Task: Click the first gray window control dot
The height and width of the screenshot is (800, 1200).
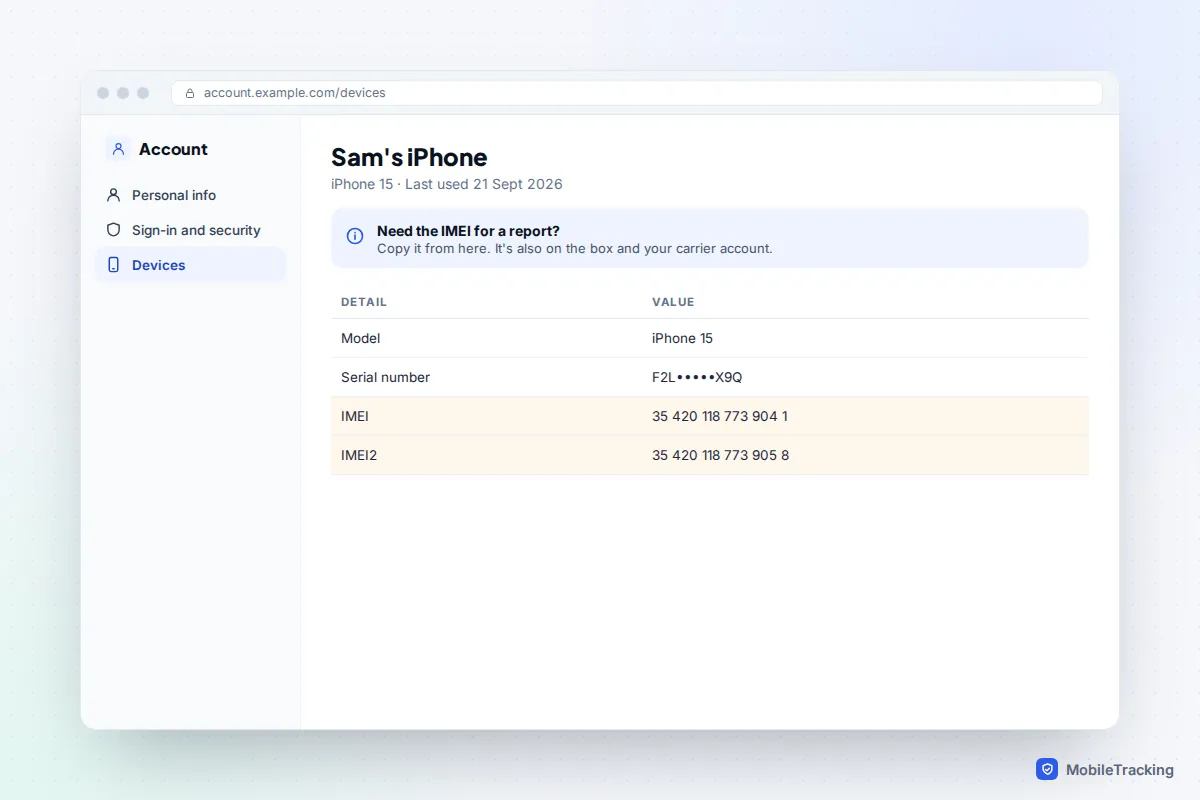Action: [103, 93]
